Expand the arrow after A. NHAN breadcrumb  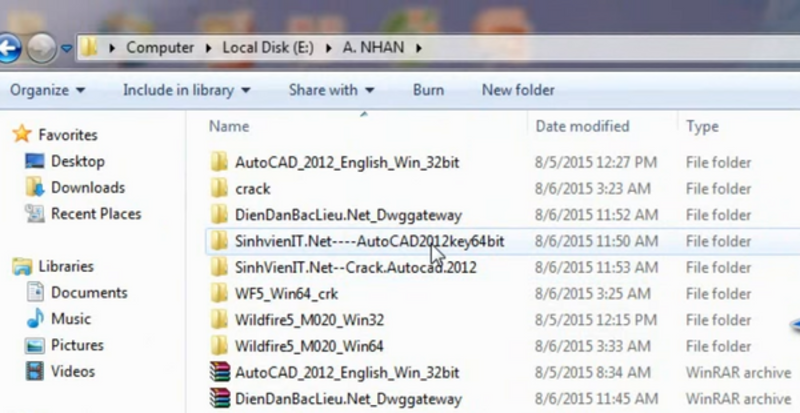coord(419,48)
